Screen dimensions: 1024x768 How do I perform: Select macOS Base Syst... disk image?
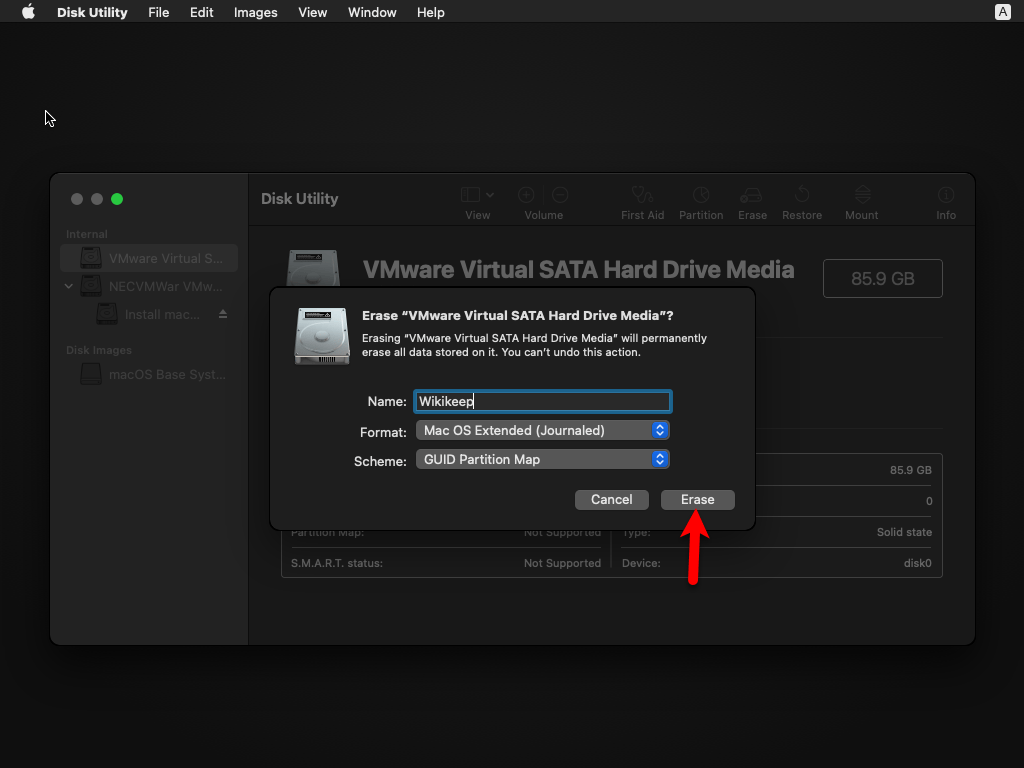click(149, 374)
